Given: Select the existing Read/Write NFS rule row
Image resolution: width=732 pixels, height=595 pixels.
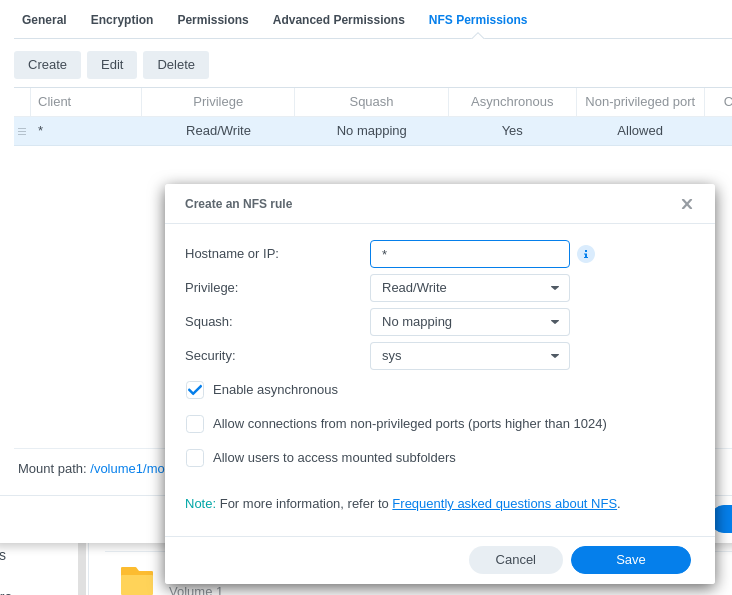Looking at the screenshot, I should (x=218, y=131).
